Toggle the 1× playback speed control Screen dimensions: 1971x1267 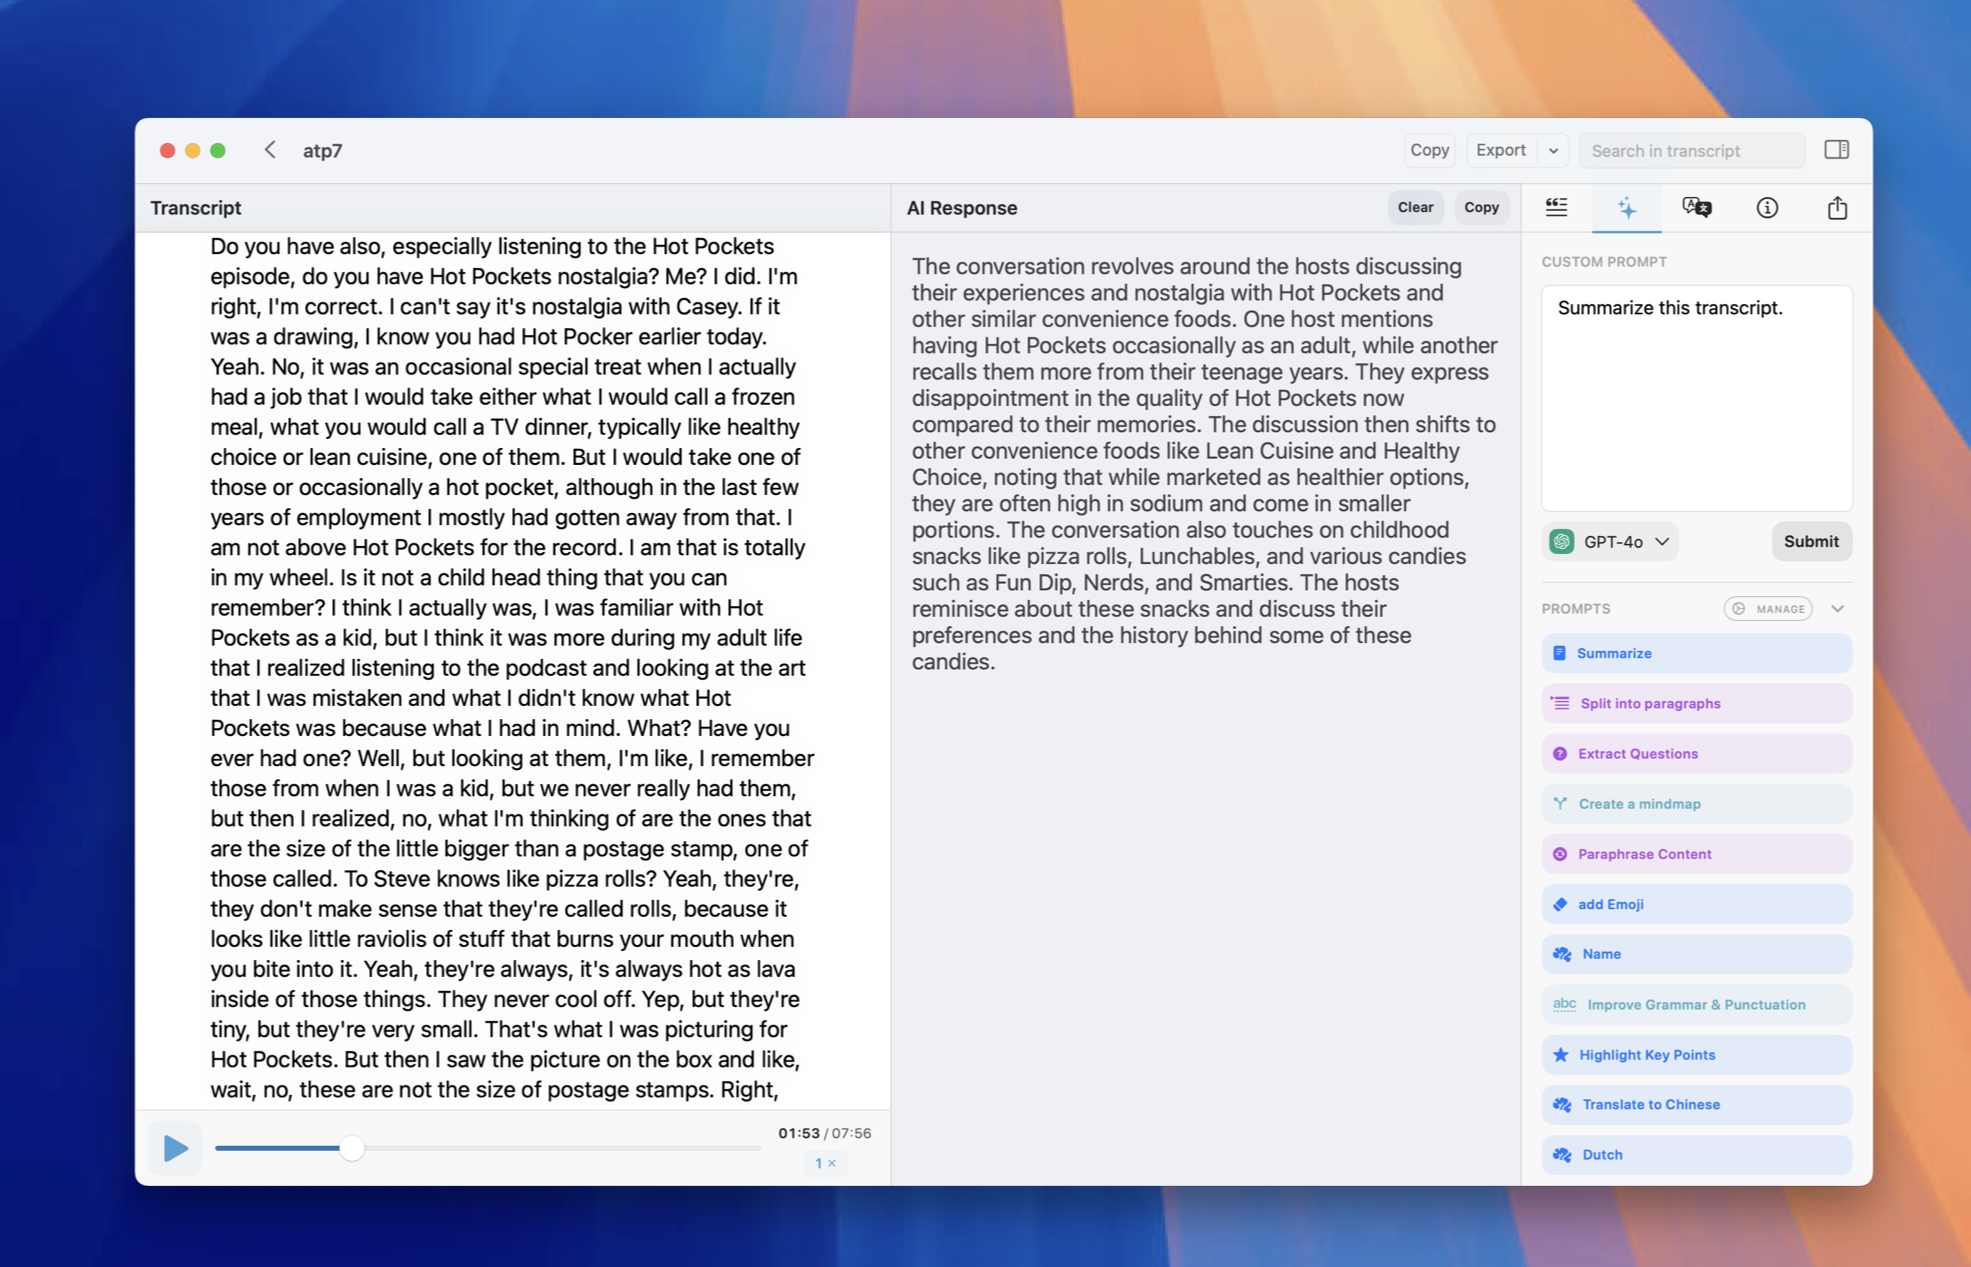825,1163
